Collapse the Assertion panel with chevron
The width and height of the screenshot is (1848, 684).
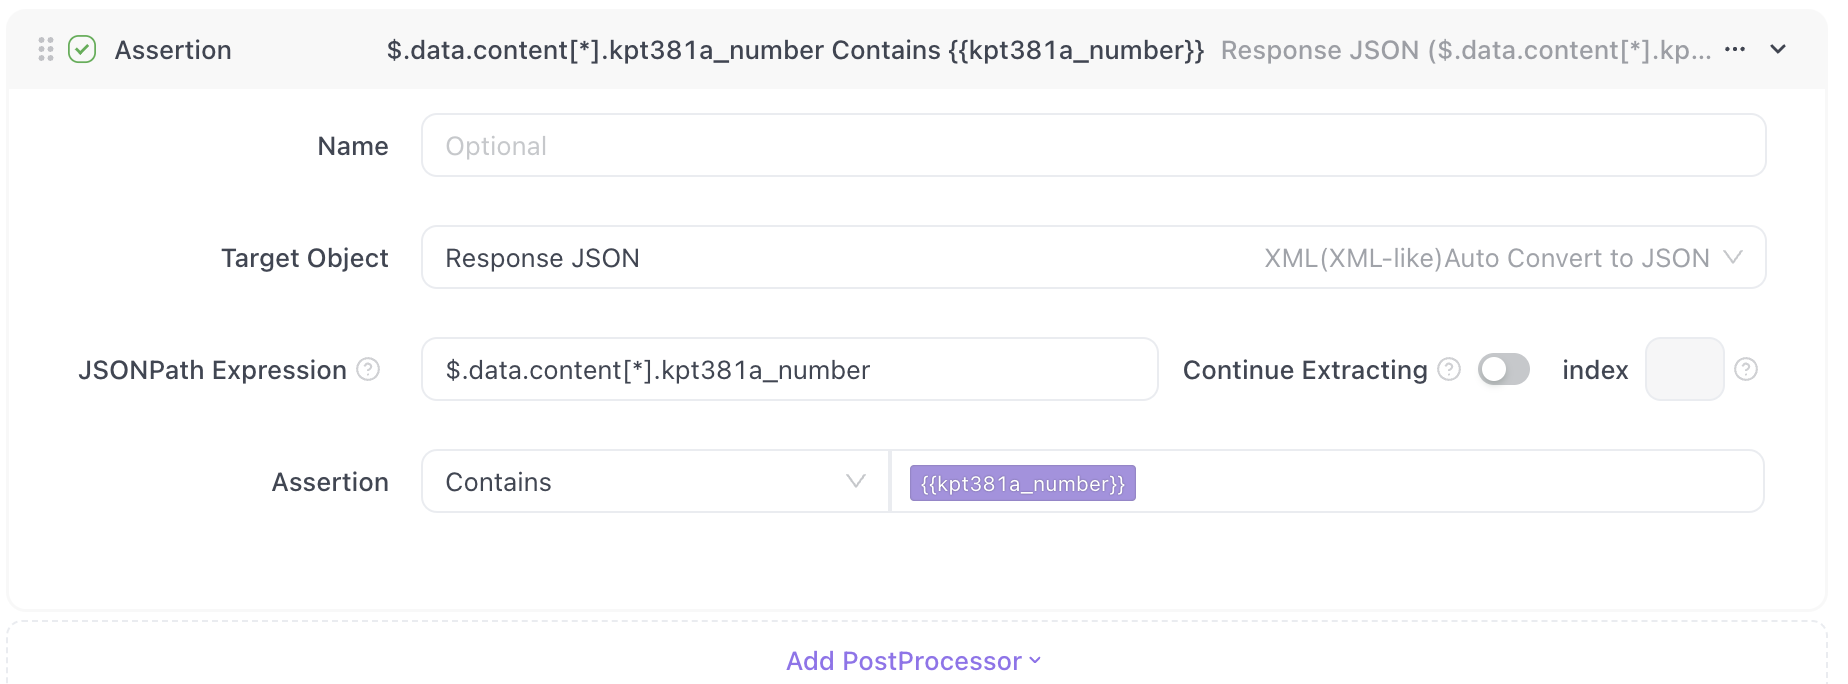[1778, 49]
